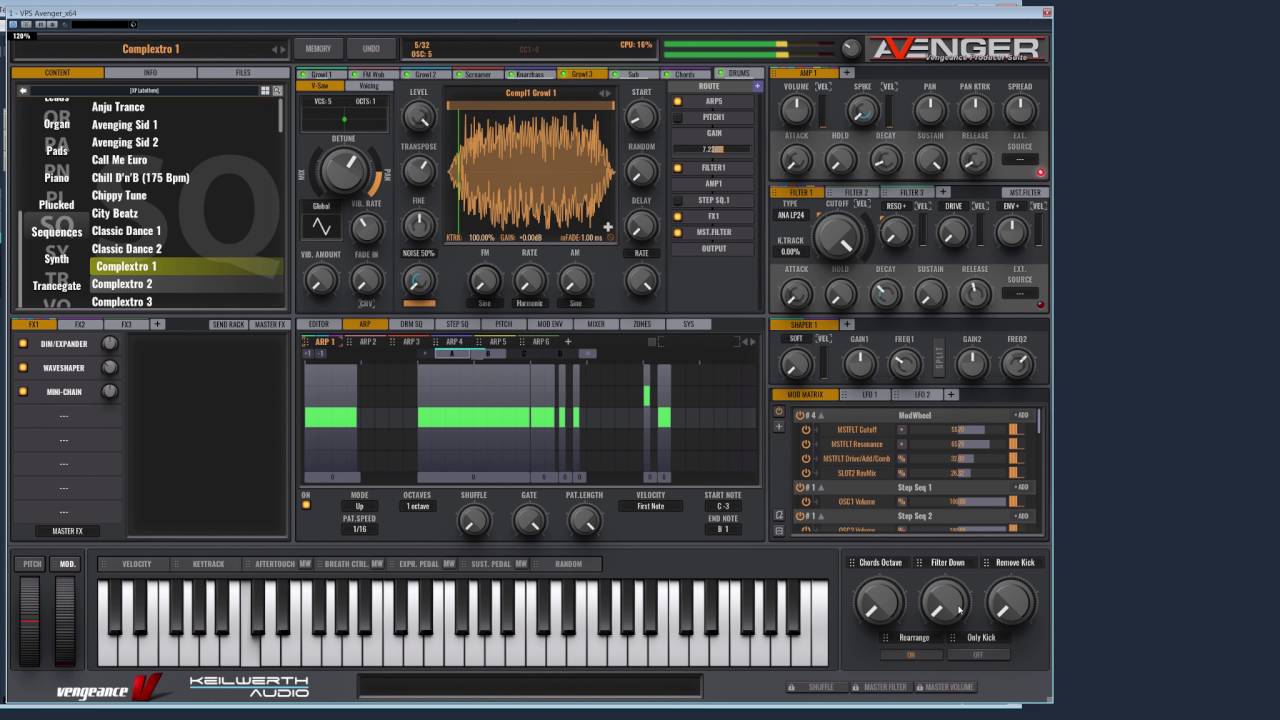1280x720 pixels.
Task: Switch the browser to grid view icon
Action: click(x=265, y=90)
